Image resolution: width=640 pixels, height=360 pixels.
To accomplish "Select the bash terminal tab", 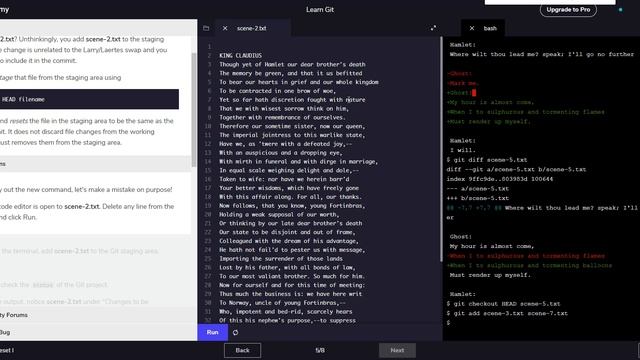I will tap(490, 28).
